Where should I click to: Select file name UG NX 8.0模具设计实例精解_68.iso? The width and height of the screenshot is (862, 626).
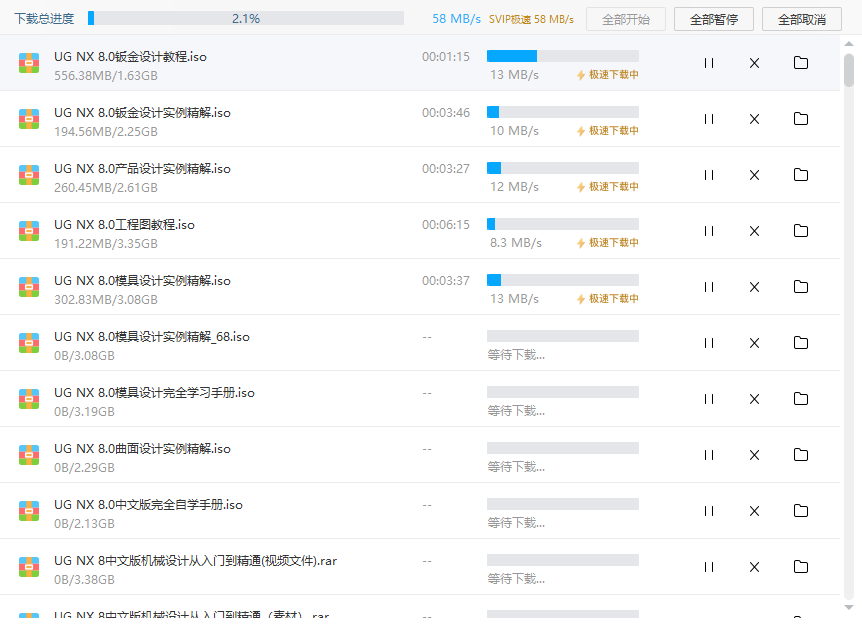click(x=152, y=337)
